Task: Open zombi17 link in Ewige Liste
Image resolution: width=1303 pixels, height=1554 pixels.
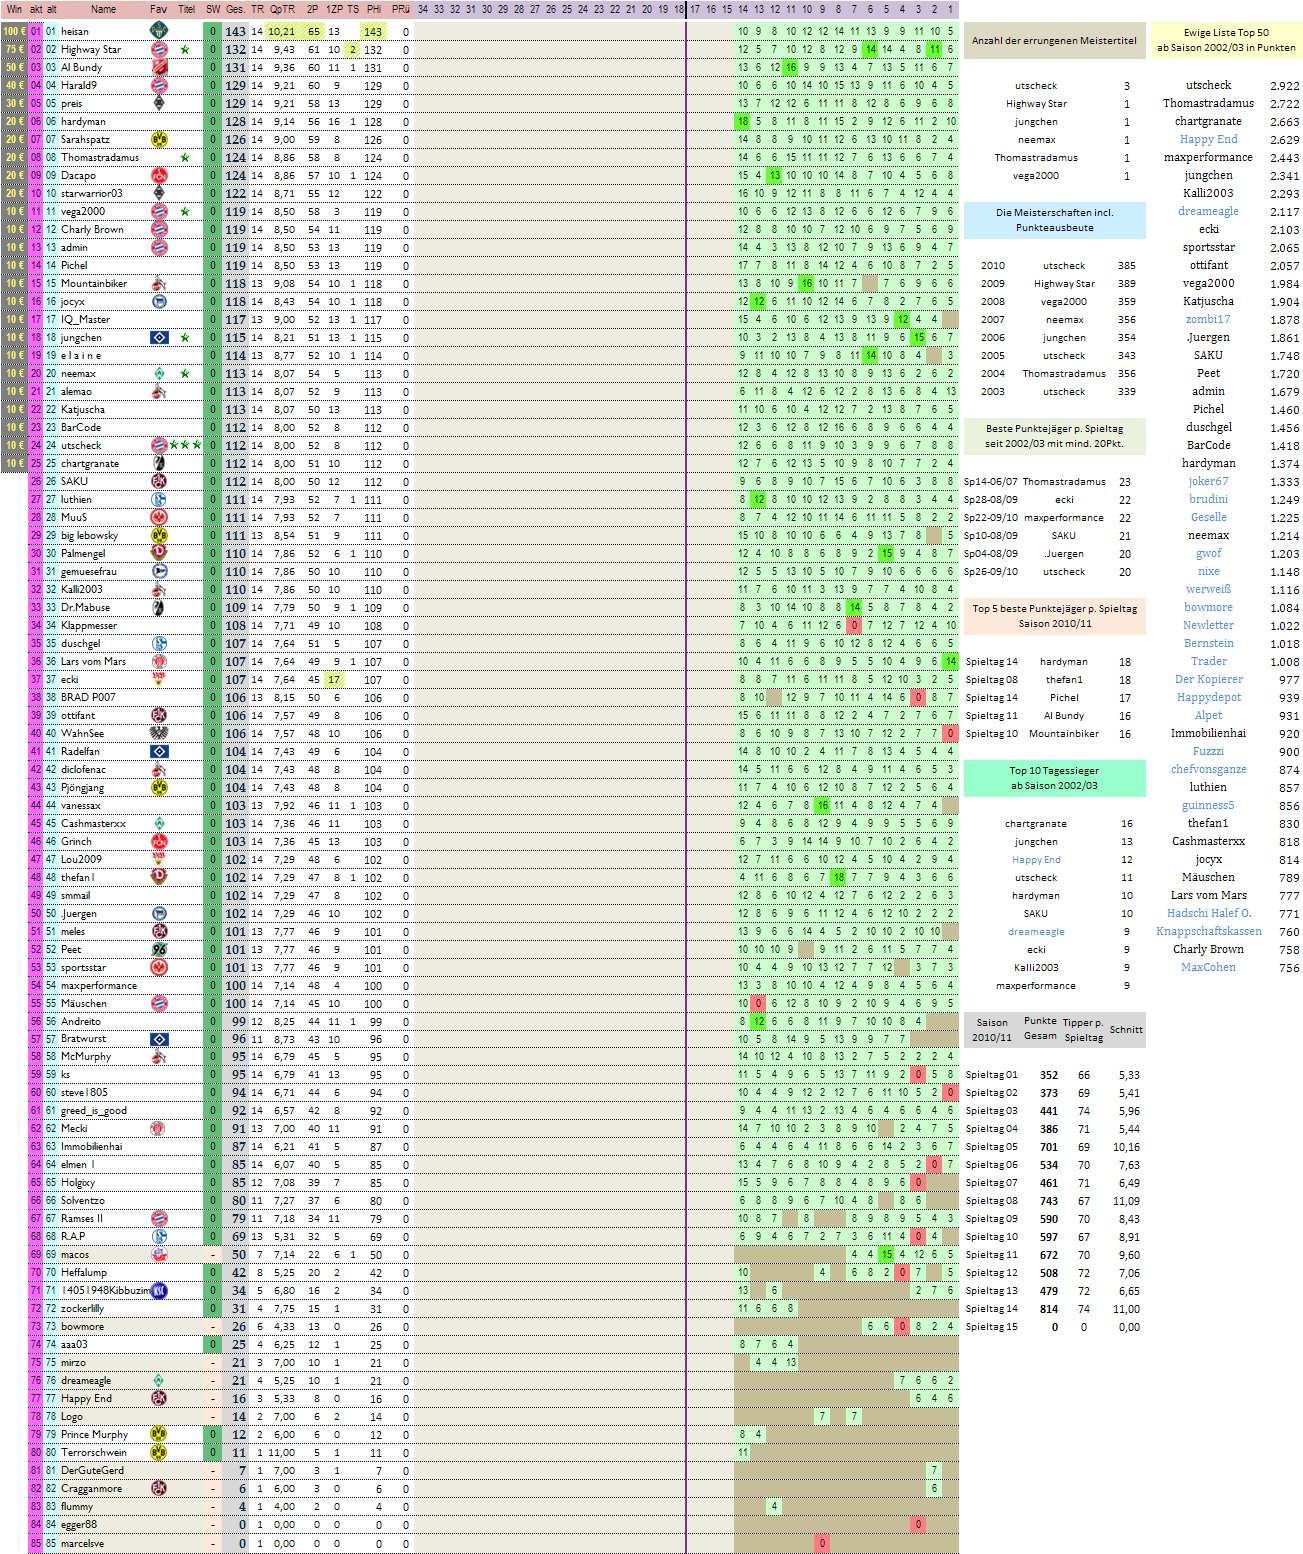Action: click(1208, 320)
